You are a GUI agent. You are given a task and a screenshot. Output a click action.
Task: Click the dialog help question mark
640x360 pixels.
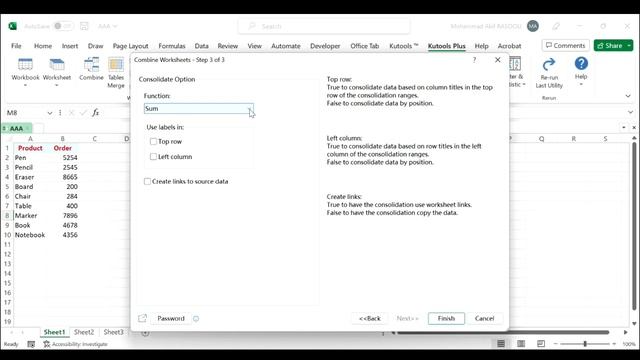tap(474, 60)
